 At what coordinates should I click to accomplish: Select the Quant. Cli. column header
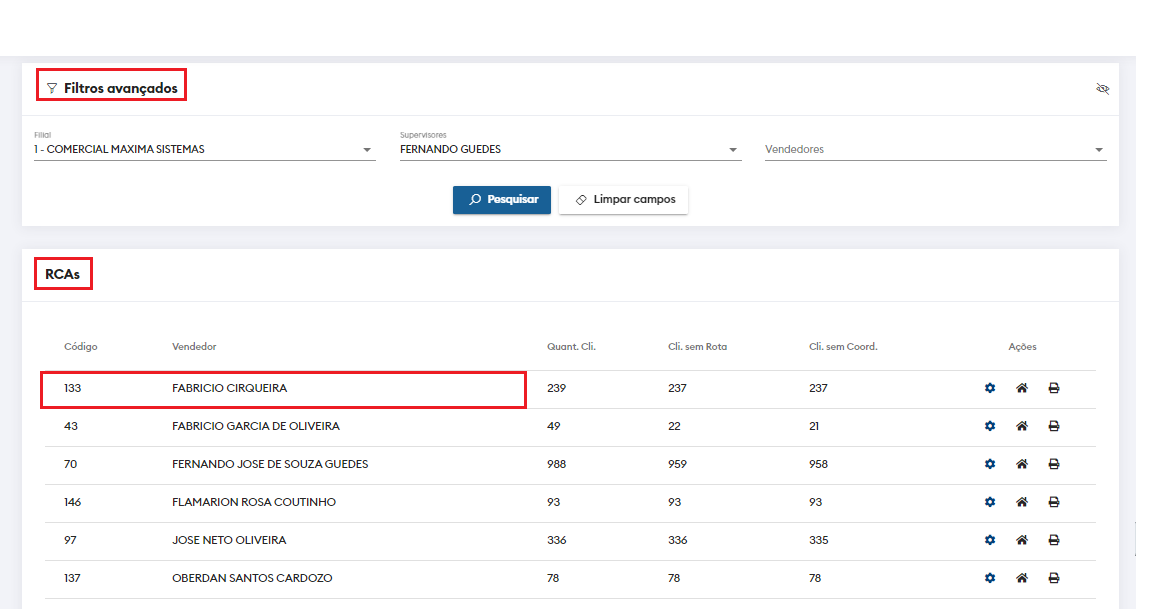[x=571, y=347]
